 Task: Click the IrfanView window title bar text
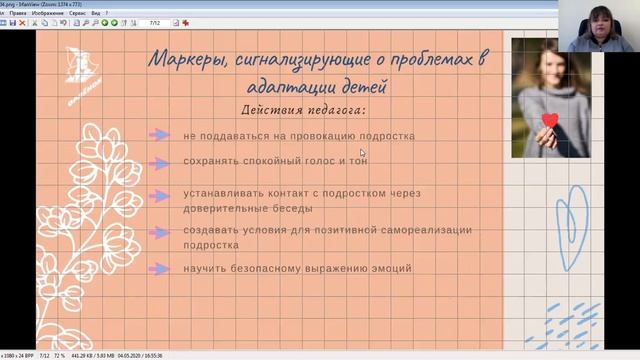[41, 4]
